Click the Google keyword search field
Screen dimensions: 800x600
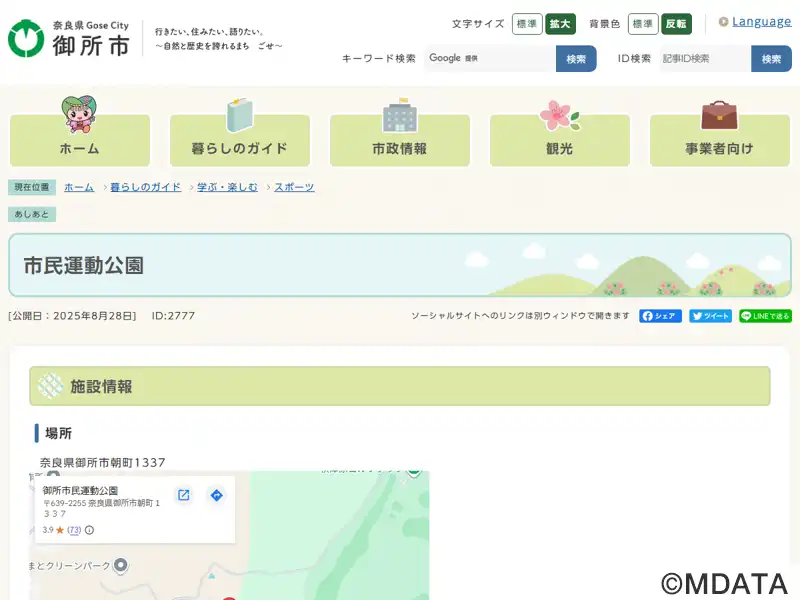pyautogui.click(x=490, y=59)
